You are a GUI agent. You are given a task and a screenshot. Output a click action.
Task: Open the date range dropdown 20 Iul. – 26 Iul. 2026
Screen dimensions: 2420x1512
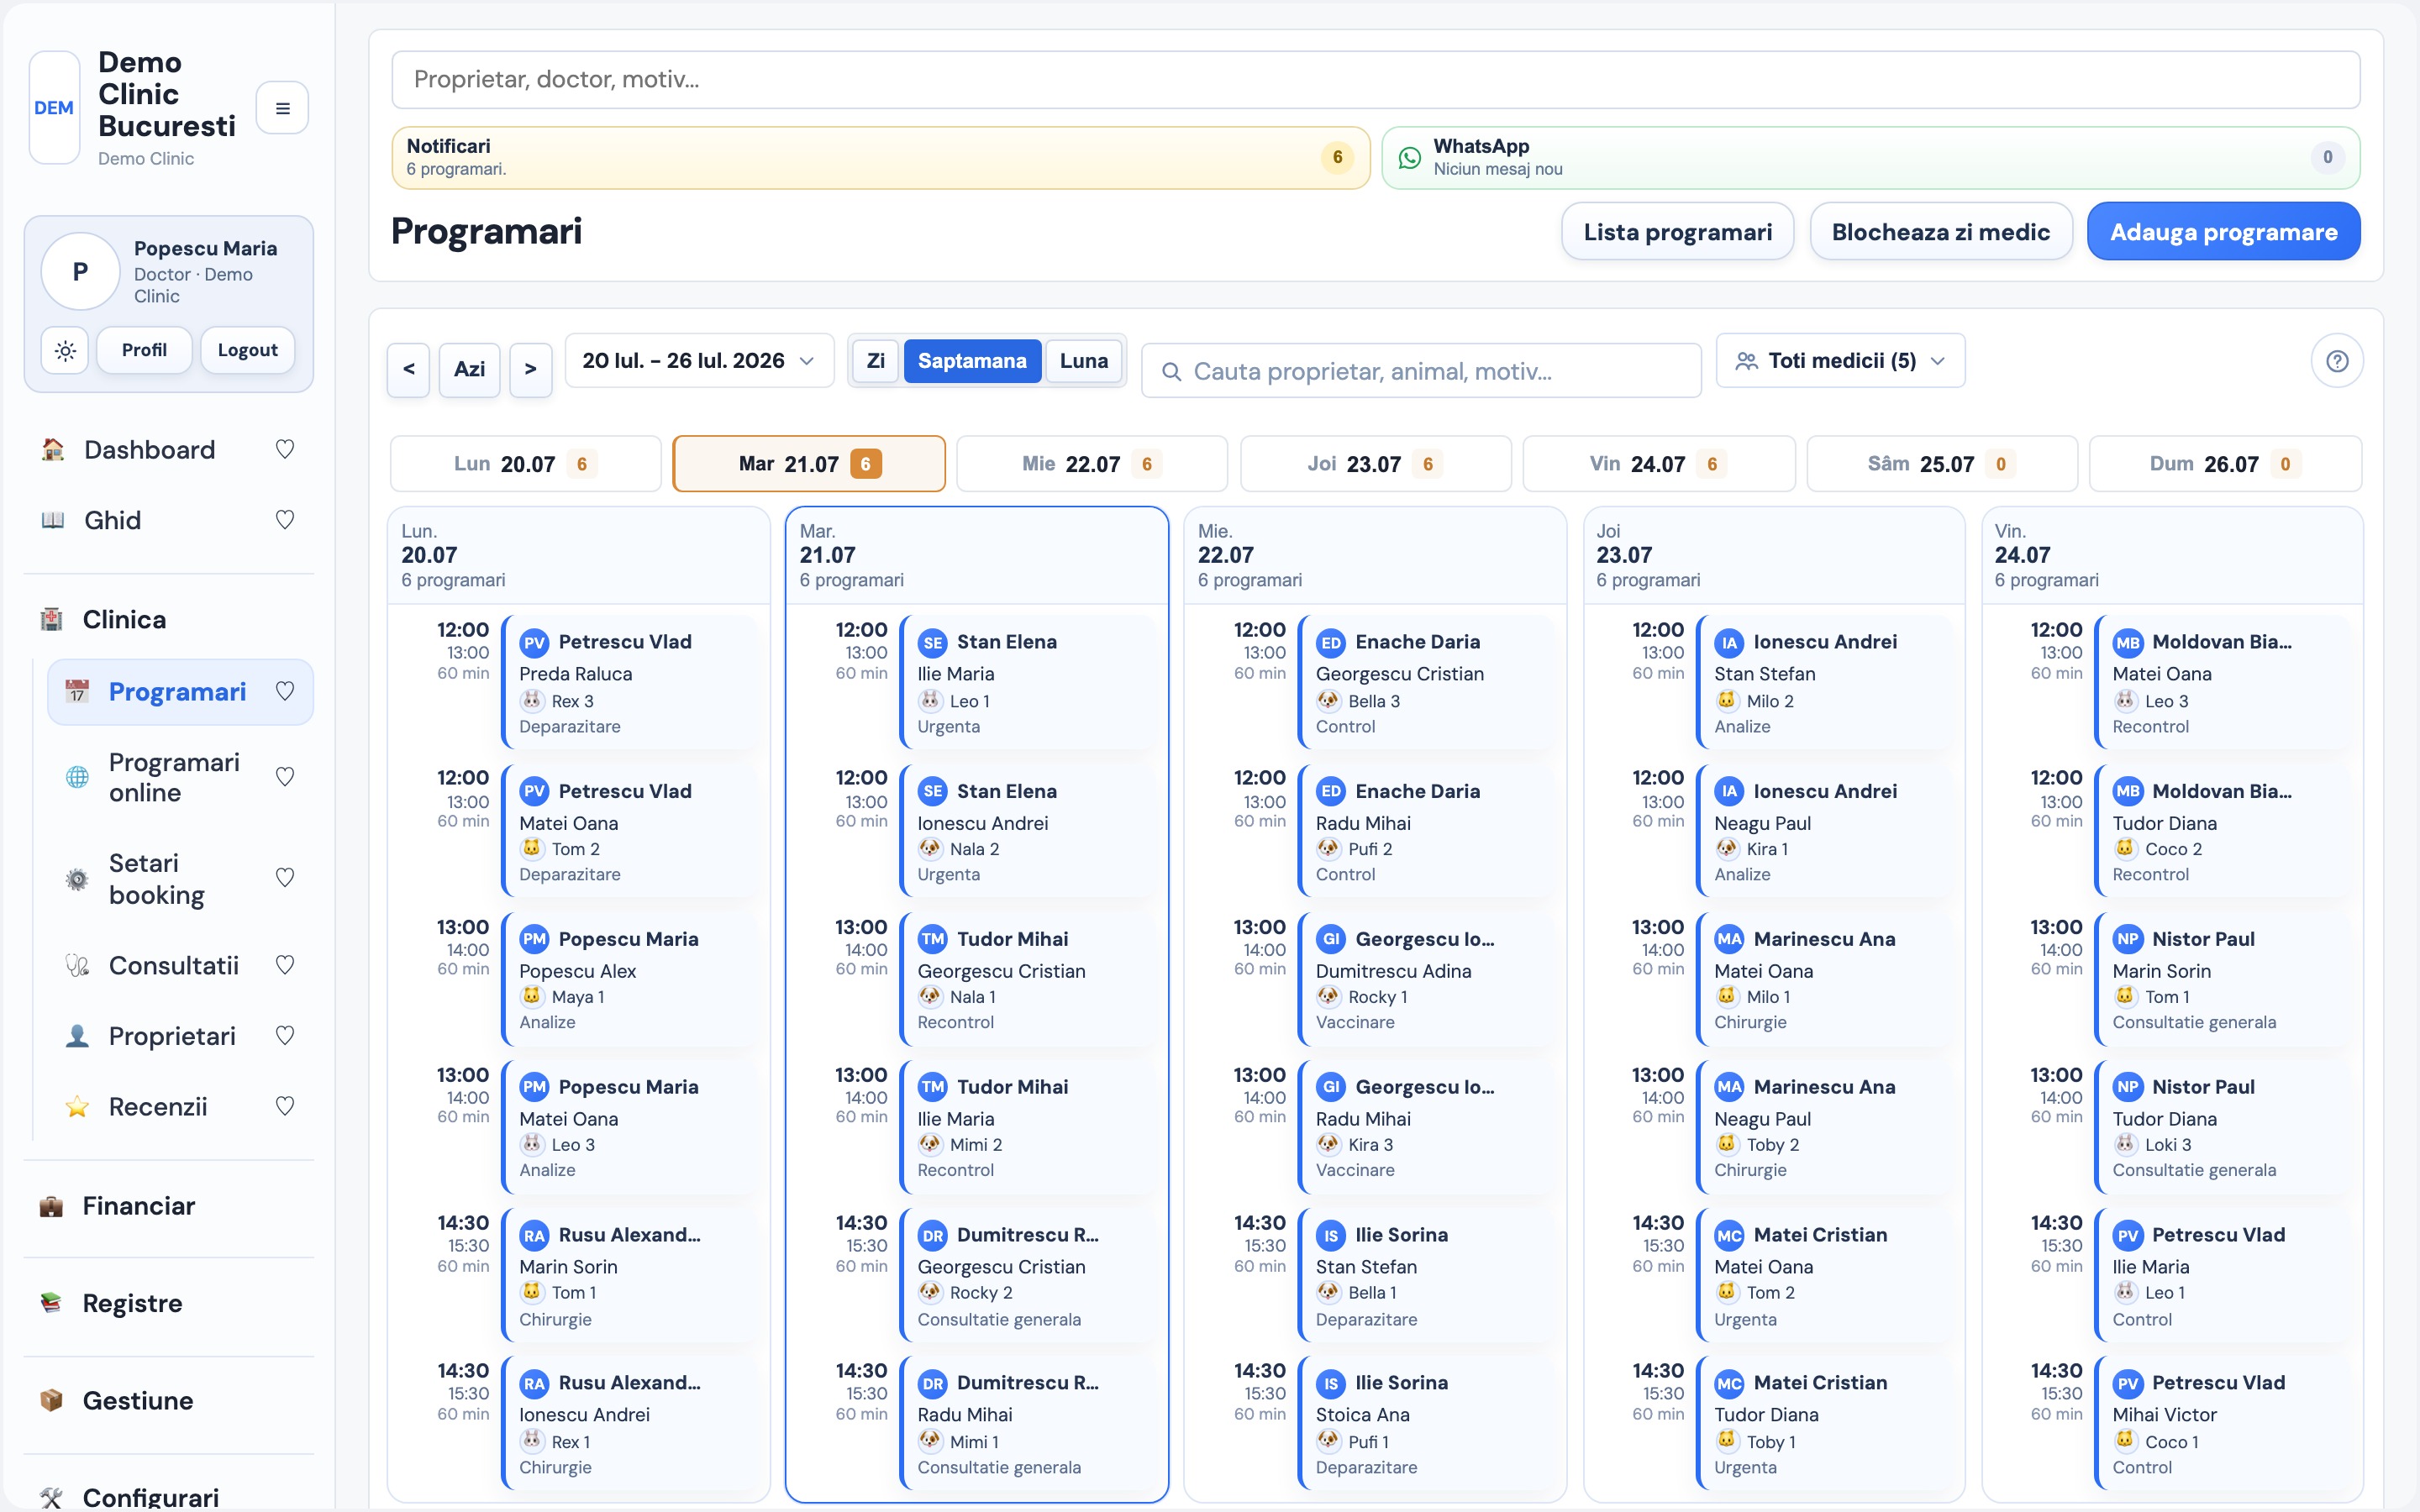tap(699, 361)
